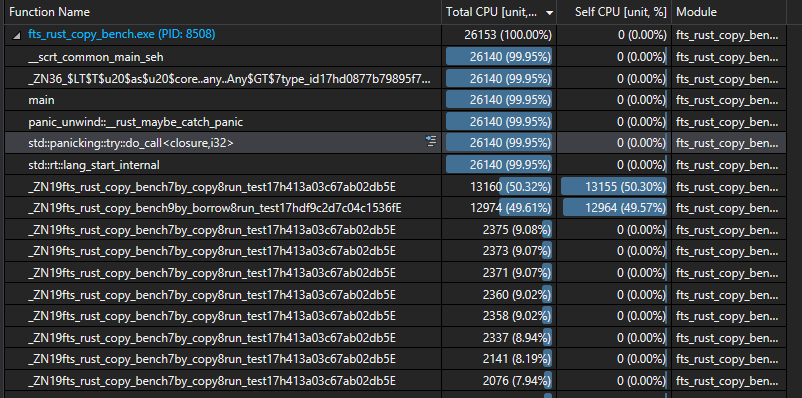
Task: Select the __scrt_common_main_seh row
Action: point(395,57)
